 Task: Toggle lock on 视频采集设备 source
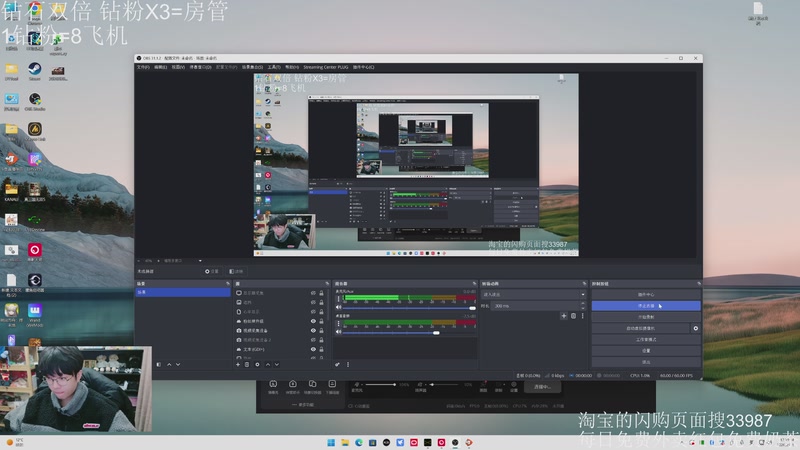[321, 331]
